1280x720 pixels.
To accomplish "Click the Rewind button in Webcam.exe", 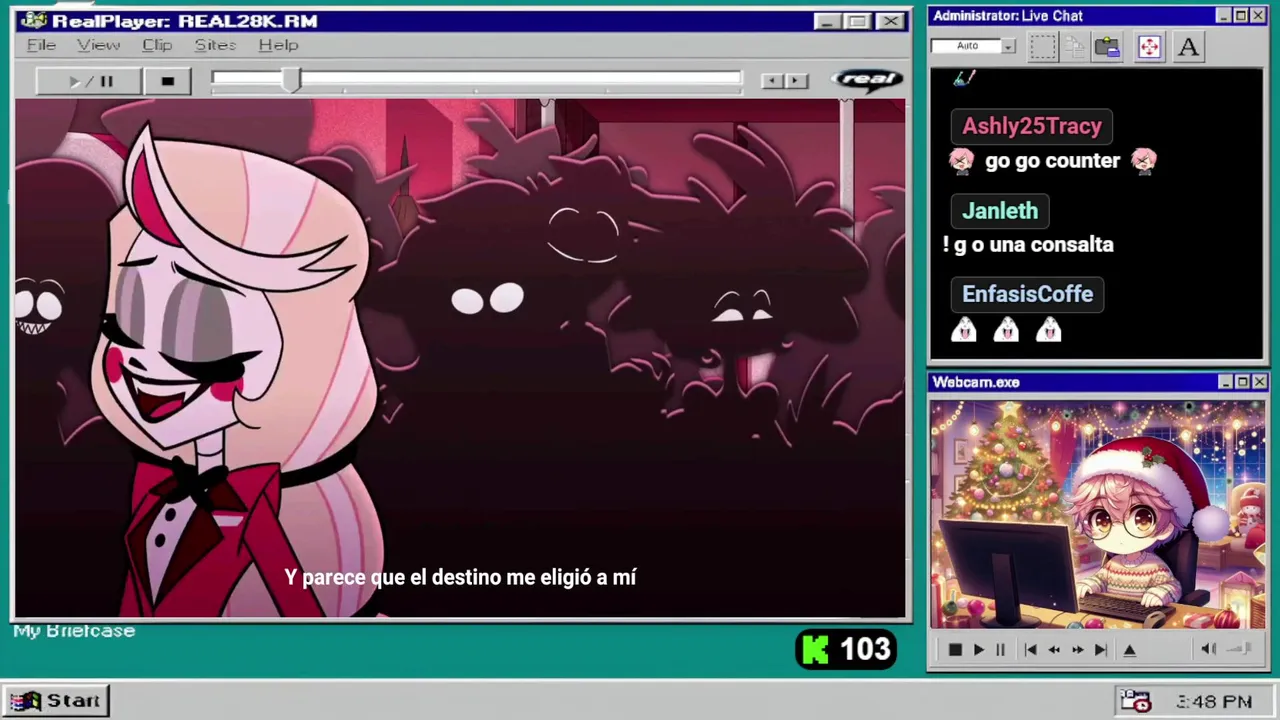I will pyautogui.click(x=1054, y=650).
